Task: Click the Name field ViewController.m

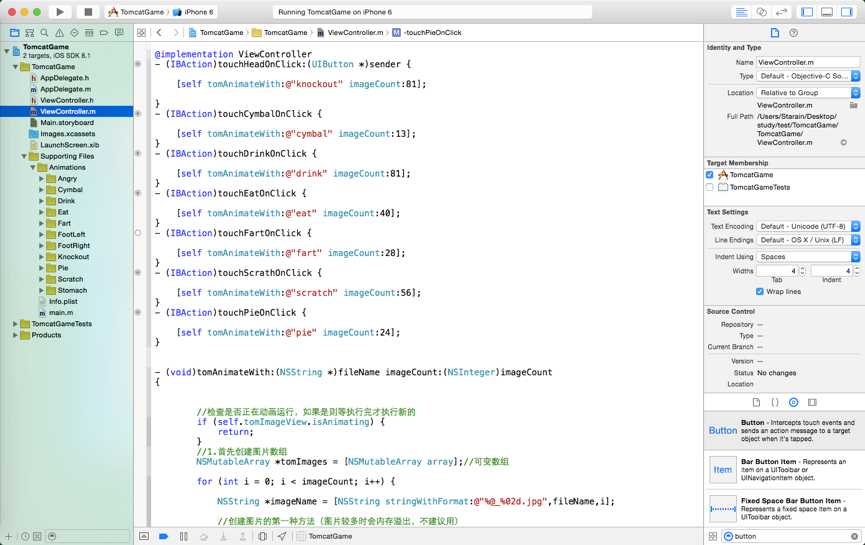Action: [x=808, y=62]
